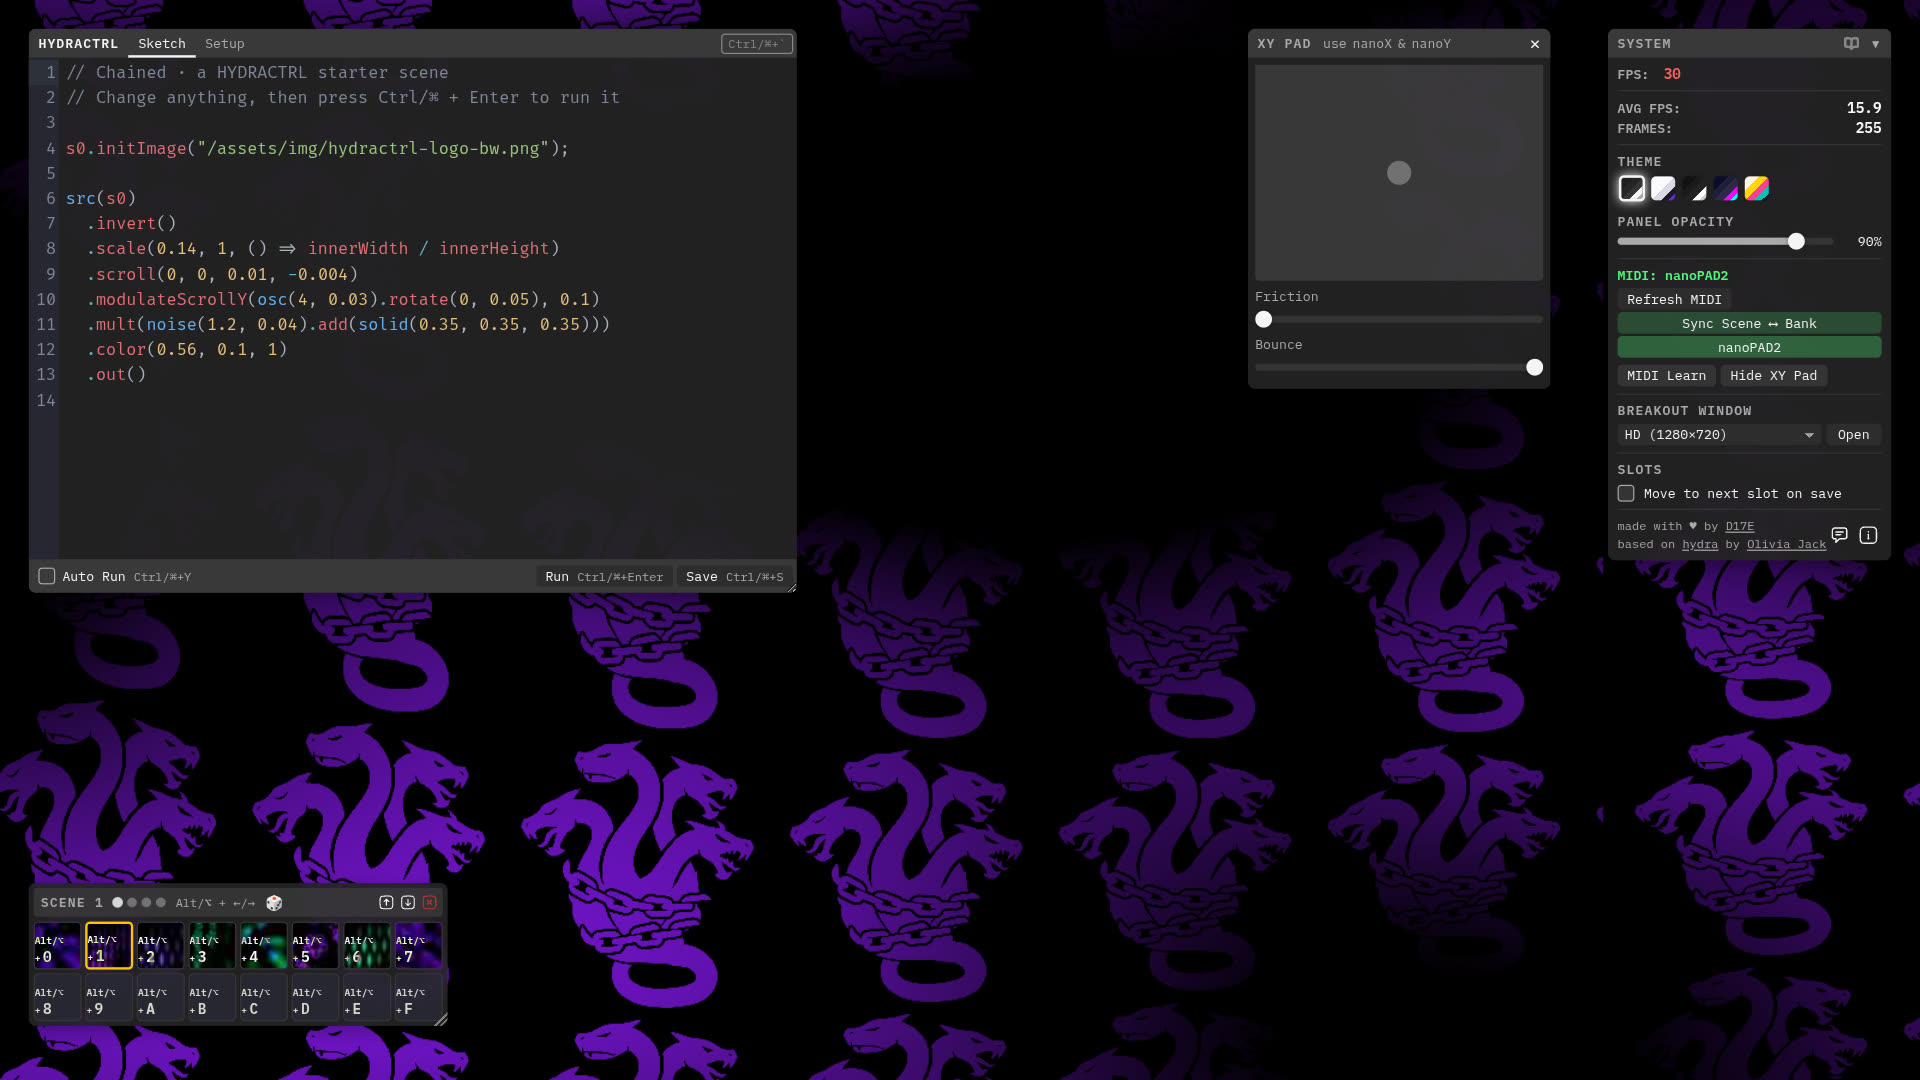The image size is (1920, 1080).
Task: Click the download arrow icon in Scene panel
Action: 408,903
